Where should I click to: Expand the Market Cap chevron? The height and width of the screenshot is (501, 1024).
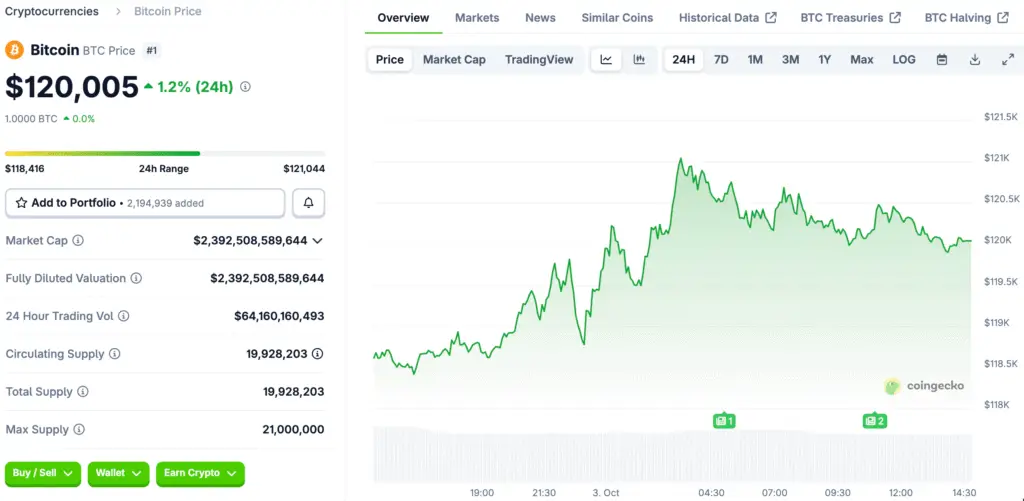point(317,241)
